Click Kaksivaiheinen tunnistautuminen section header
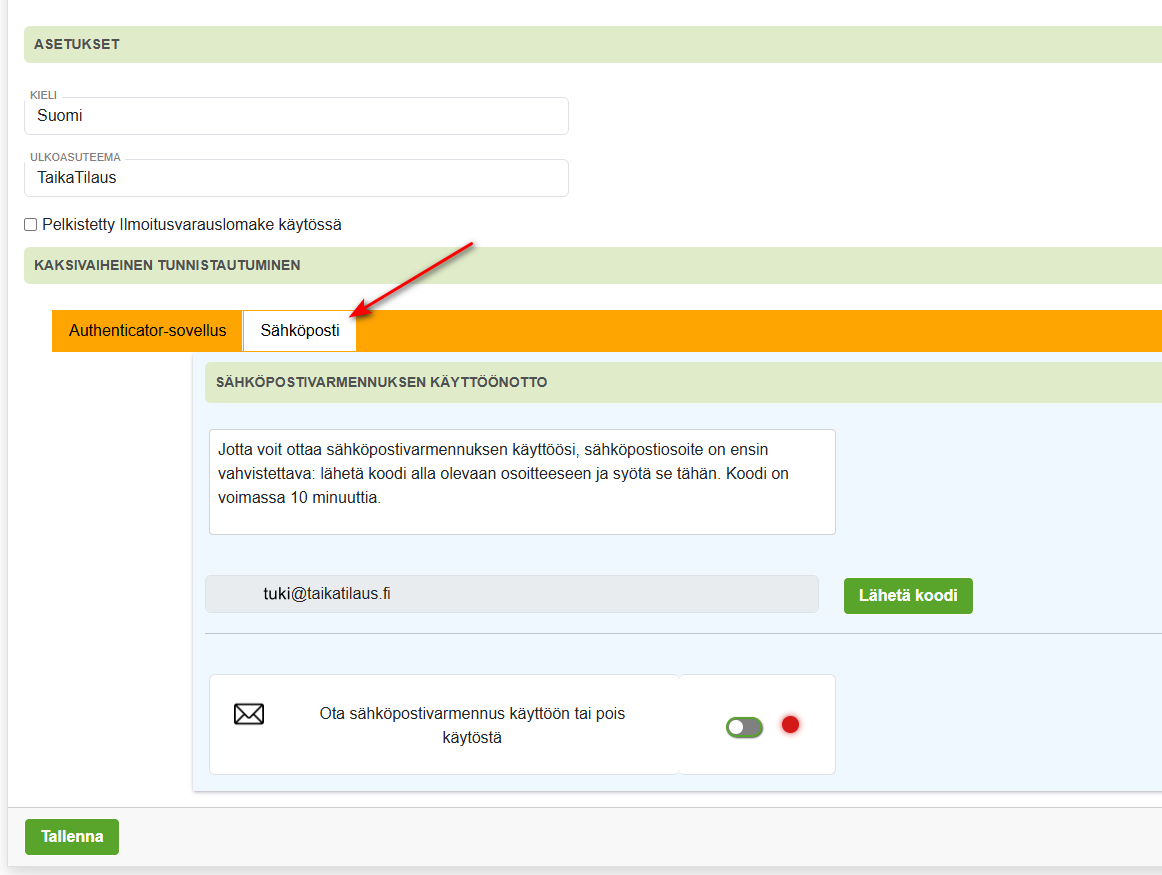 click(x=593, y=265)
